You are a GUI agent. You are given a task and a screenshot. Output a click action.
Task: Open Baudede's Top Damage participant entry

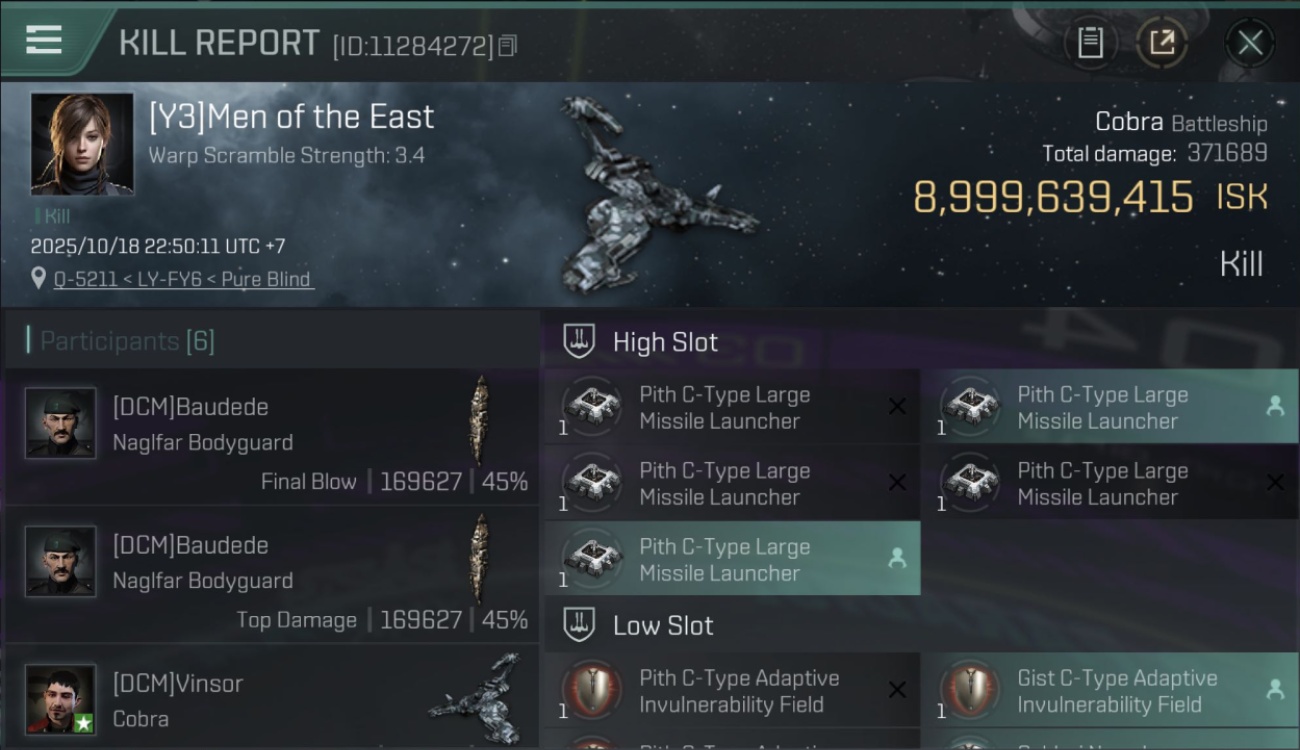(x=270, y=575)
